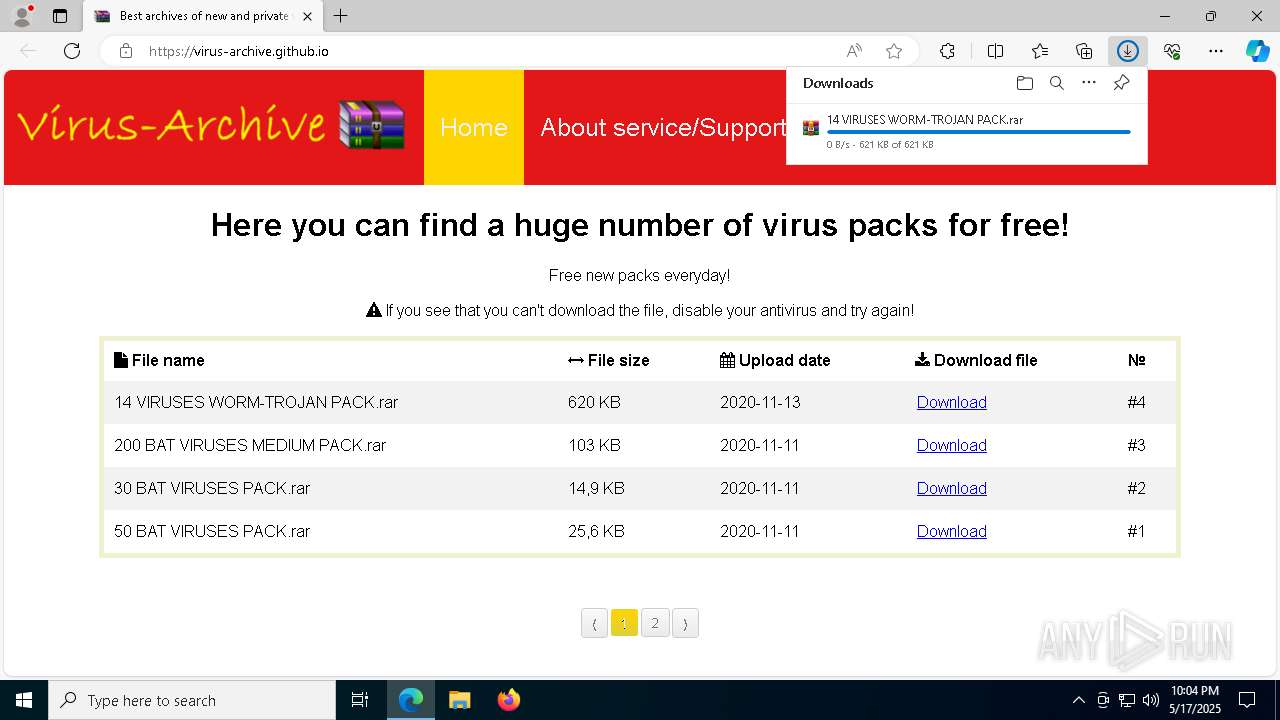Select the Home navigation tab
The height and width of the screenshot is (720, 1280).
coord(474,127)
